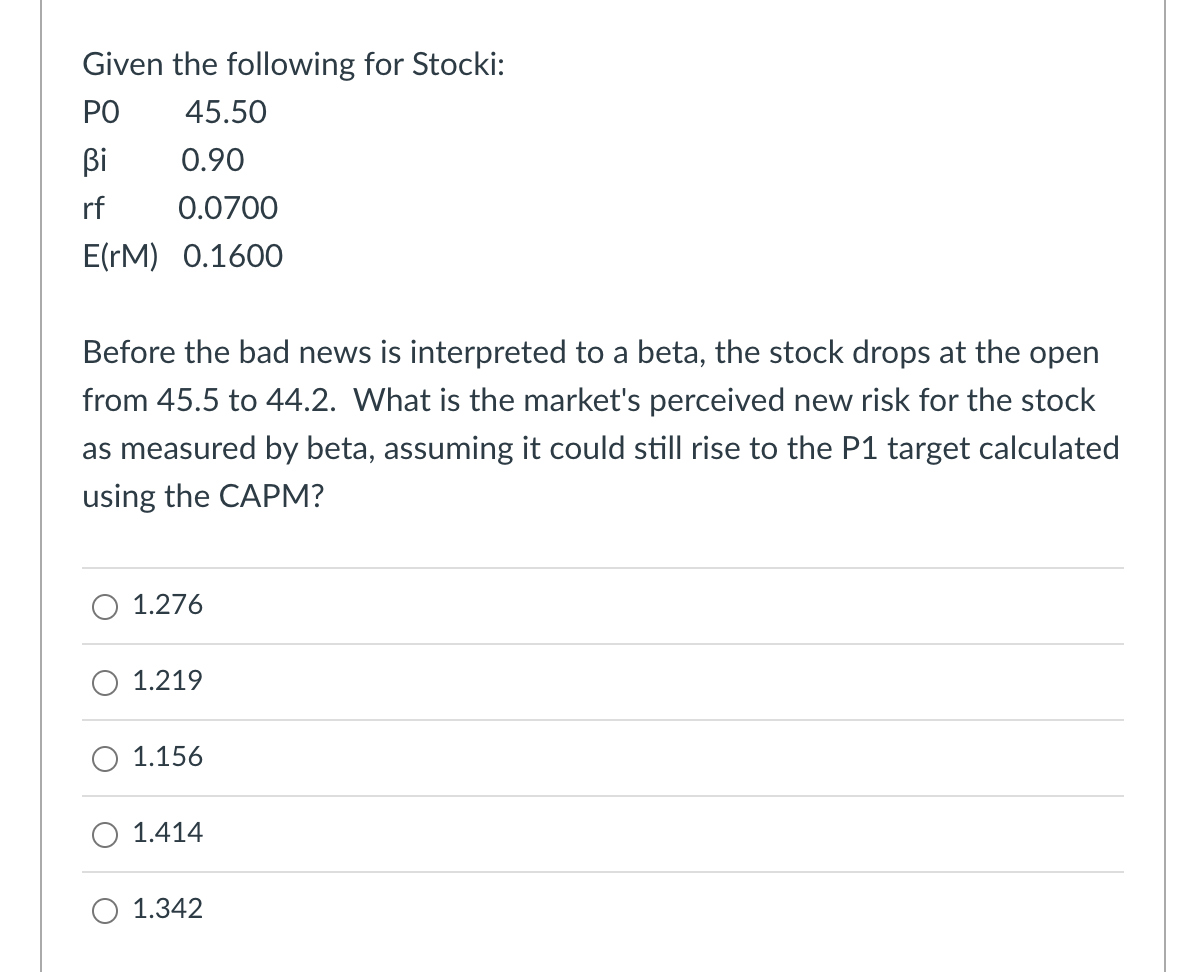Mark the 1.156 answer radio button

coord(105,759)
